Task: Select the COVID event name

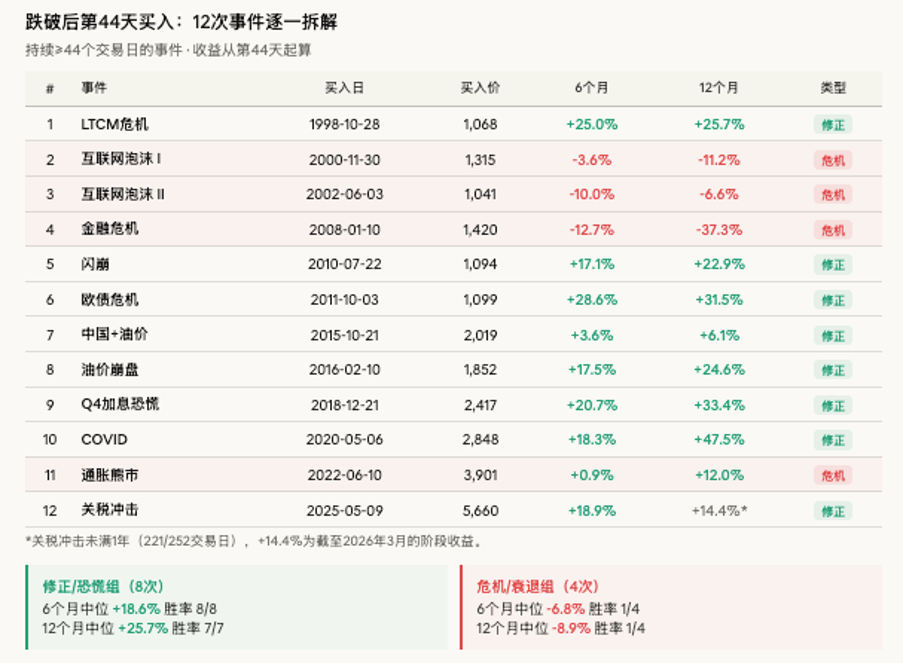Action: (104, 440)
